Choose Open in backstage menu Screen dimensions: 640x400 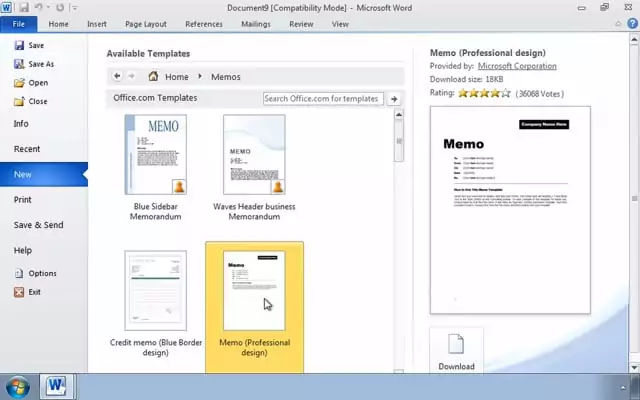click(x=31, y=83)
